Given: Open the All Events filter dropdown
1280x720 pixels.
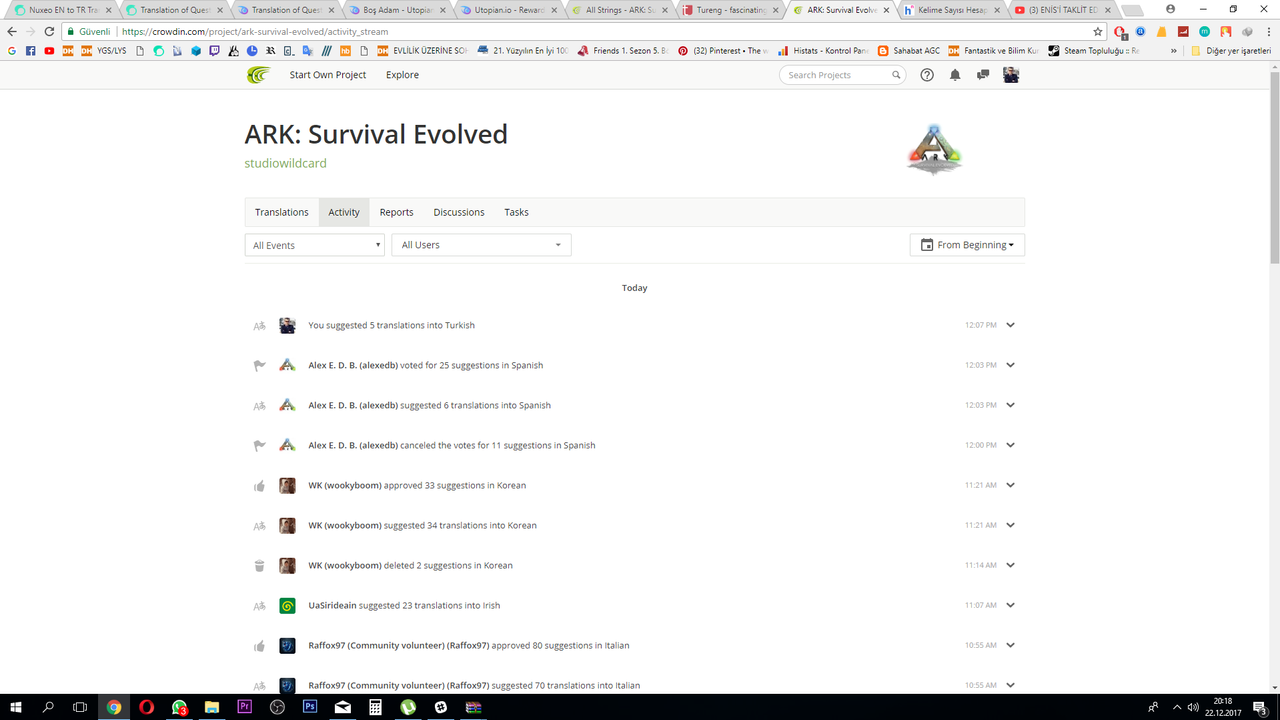Looking at the screenshot, I should pyautogui.click(x=314, y=245).
